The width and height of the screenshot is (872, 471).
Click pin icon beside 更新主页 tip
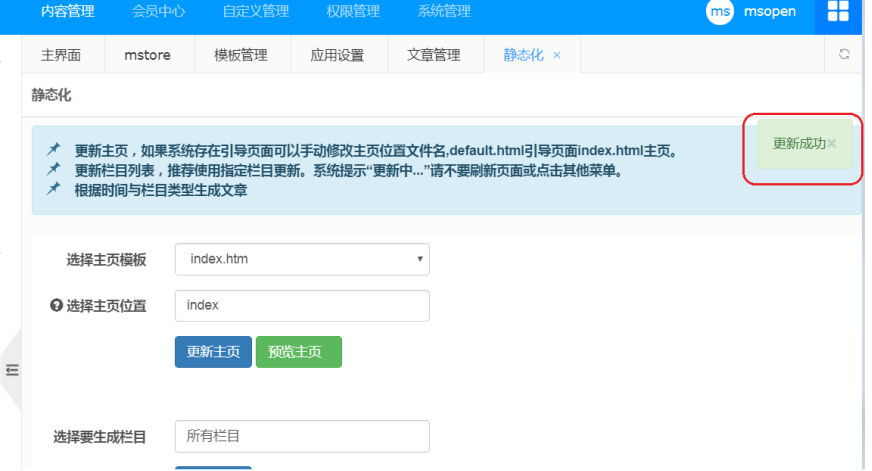53,149
